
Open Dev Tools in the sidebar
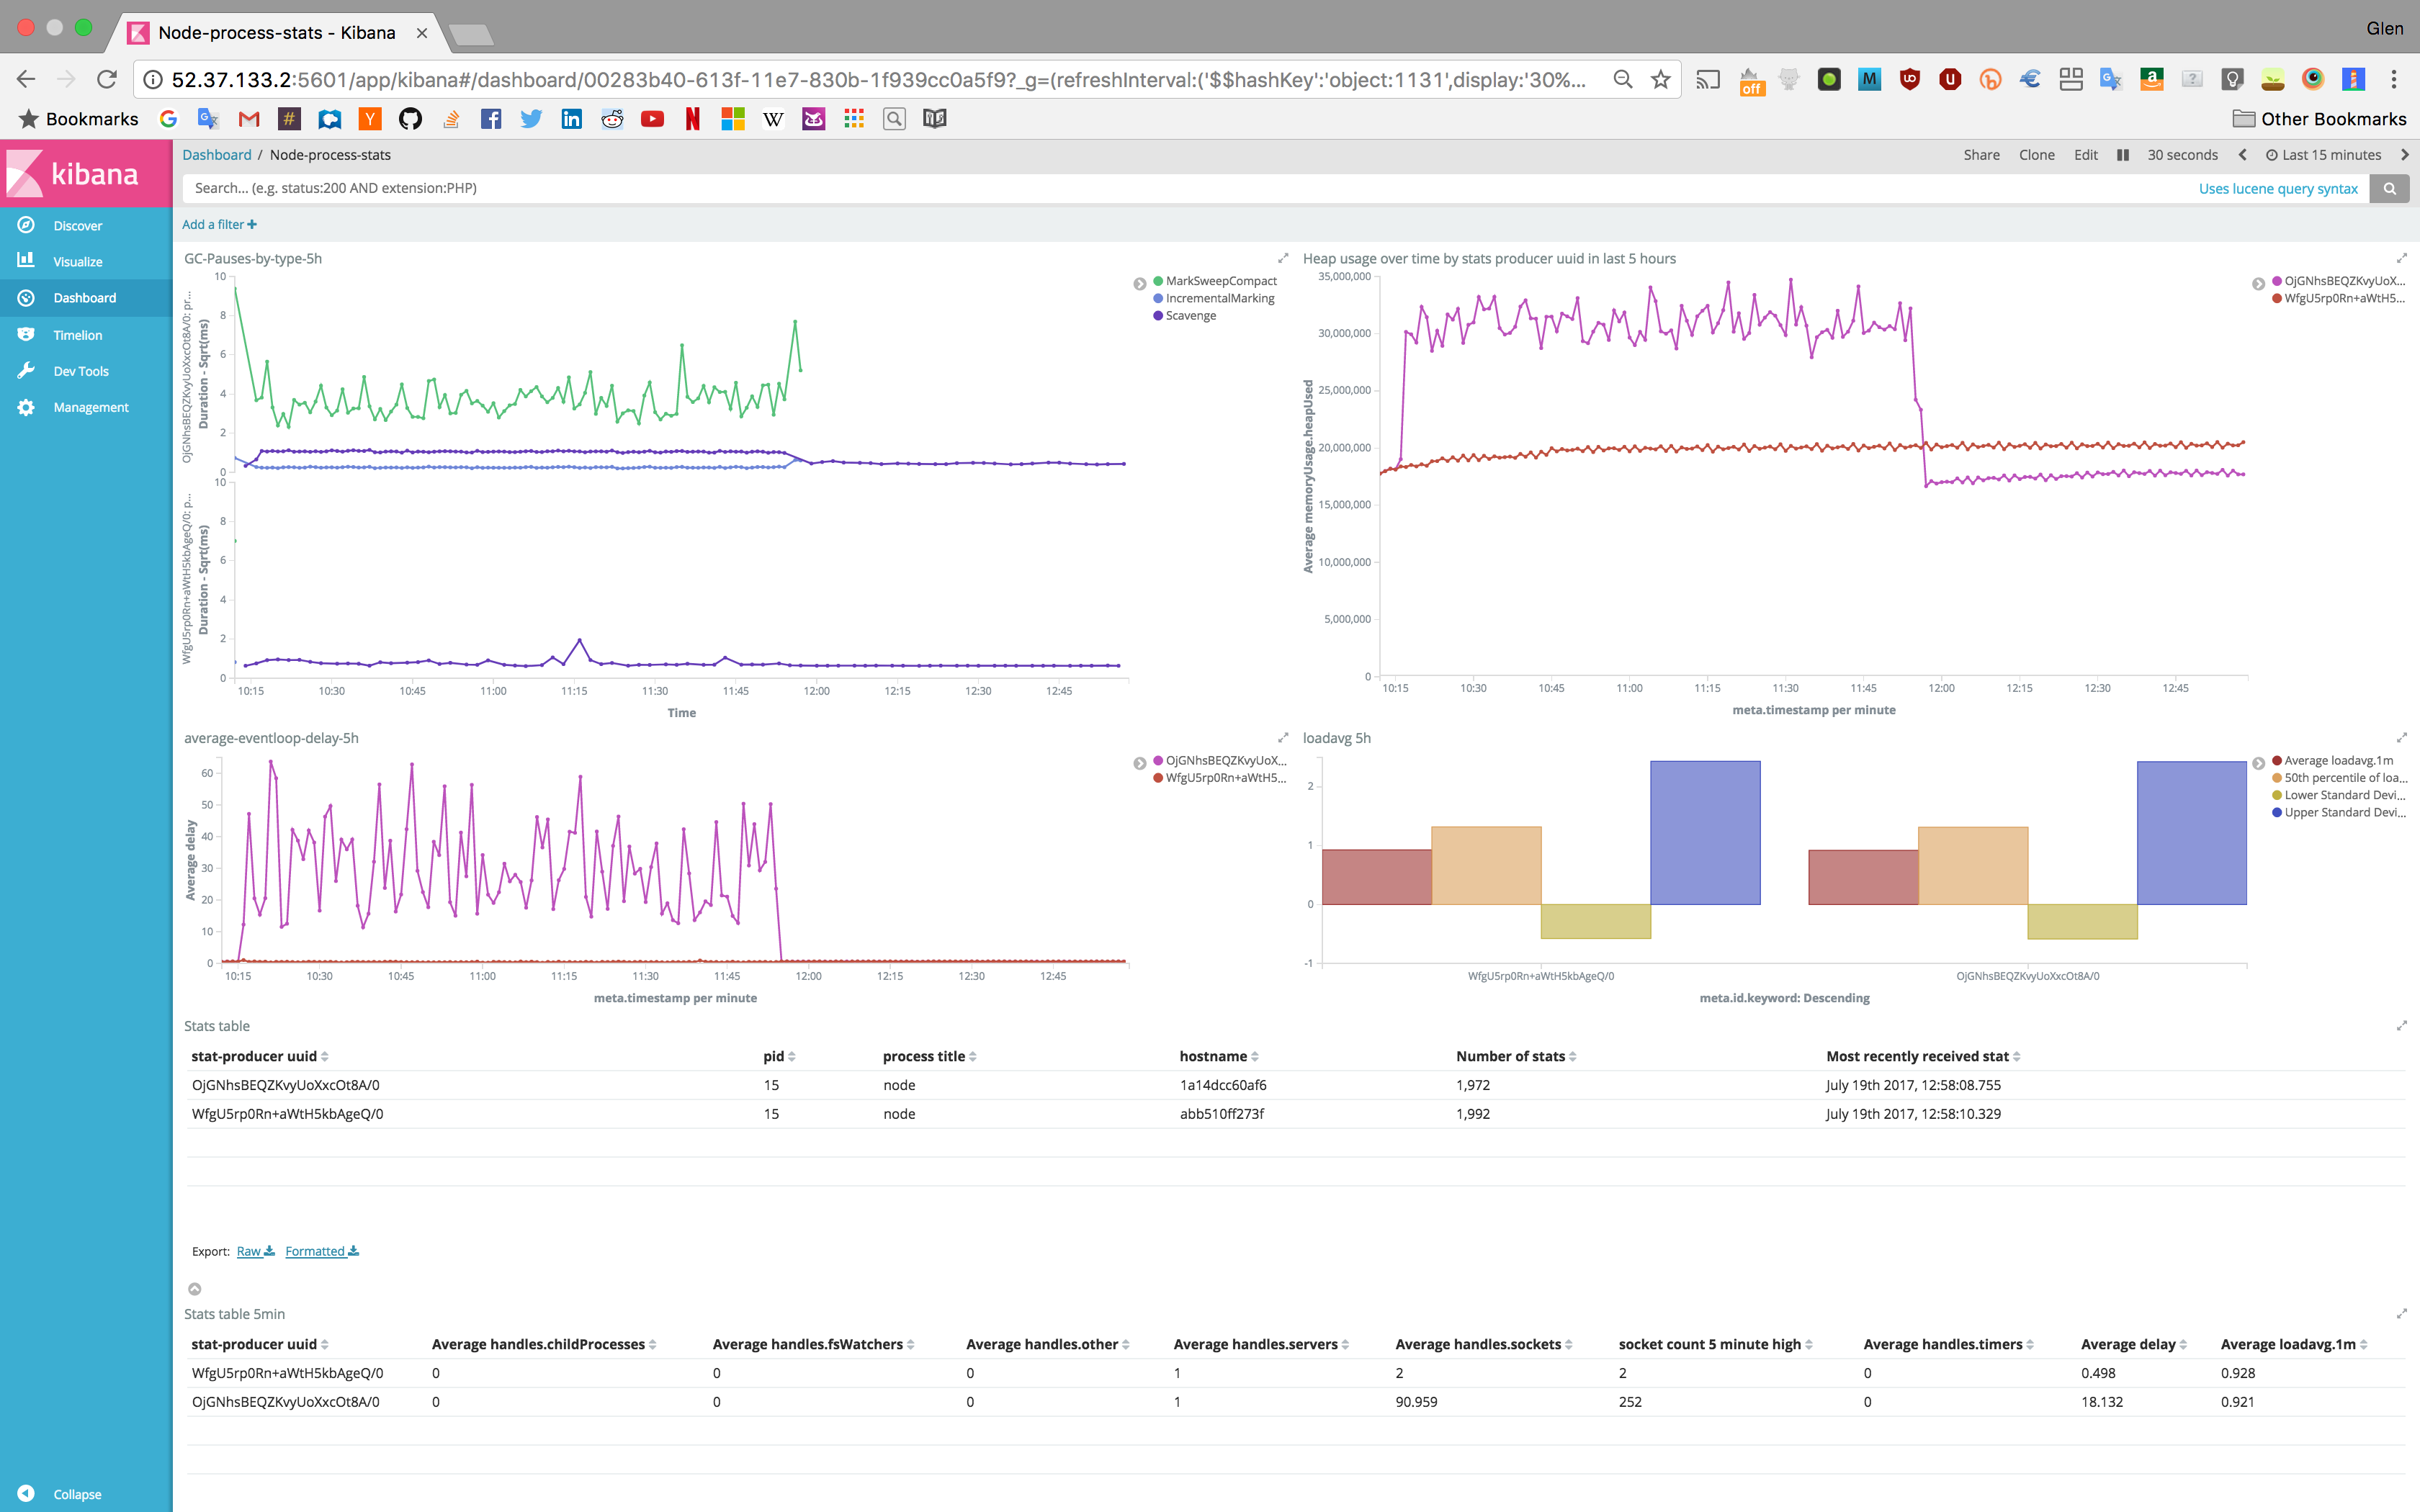click(80, 370)
